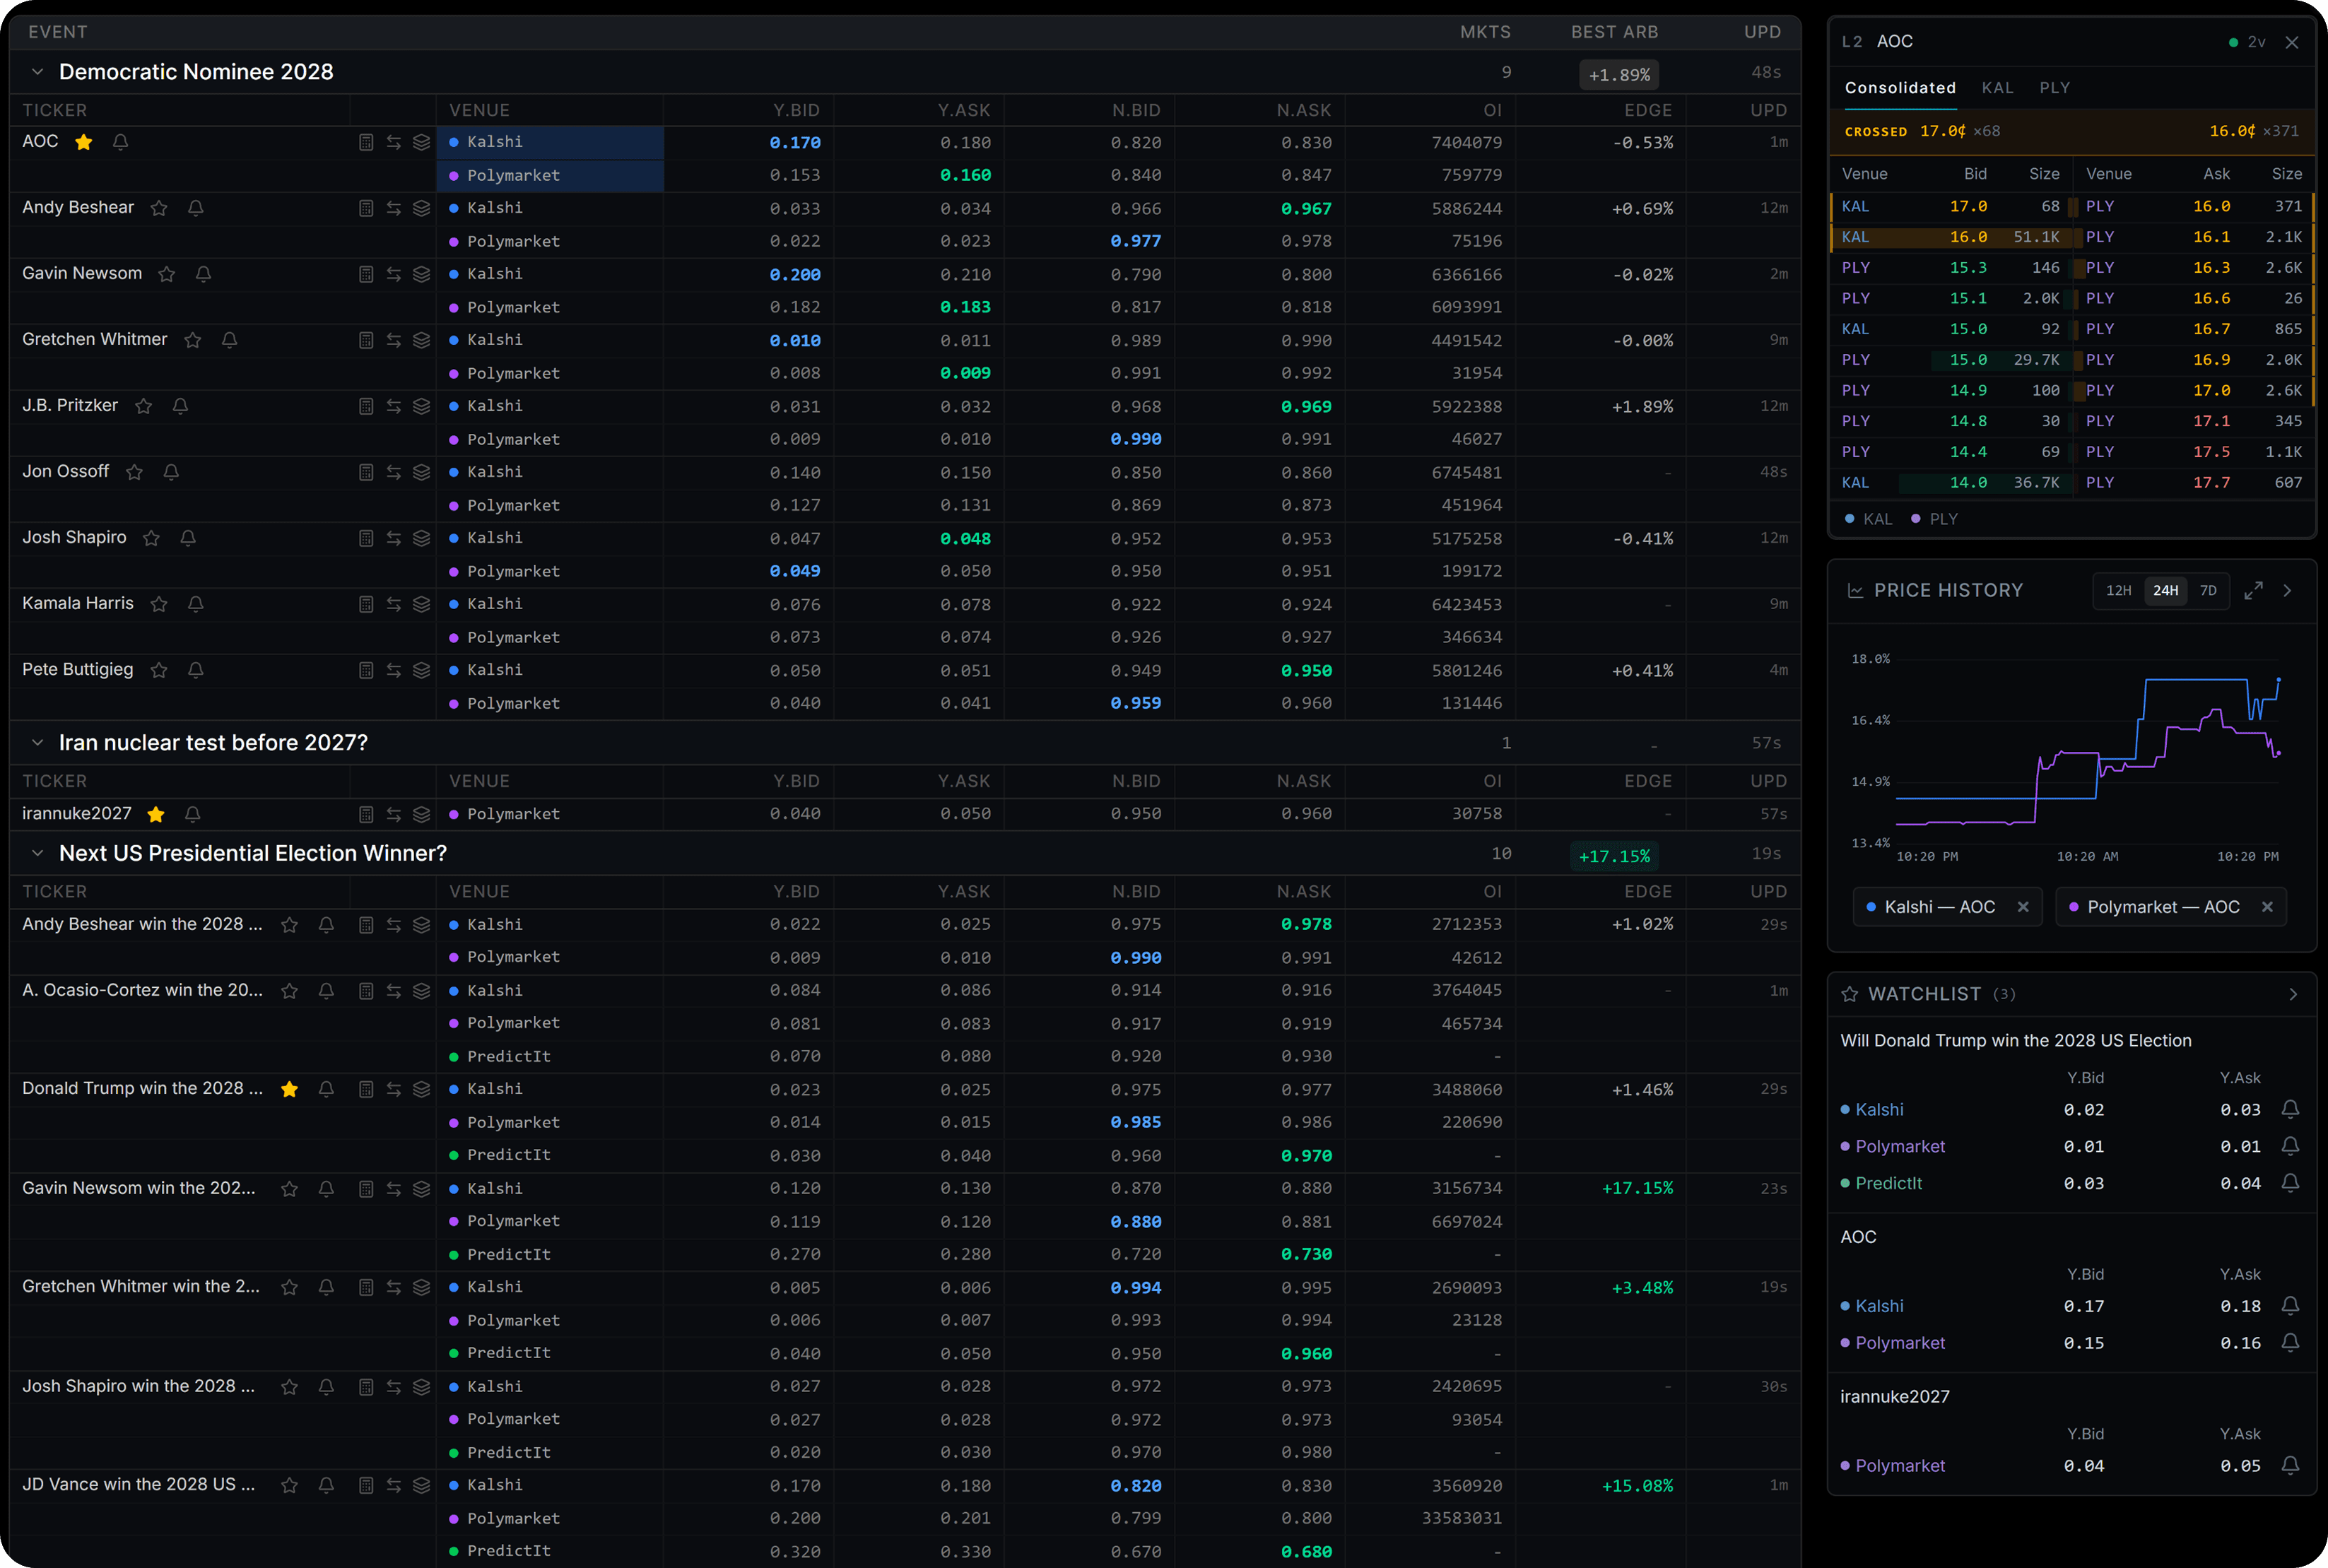
Task: Open the calculator icon for J.B. Pritzker
Action: [x=366, y=406]
